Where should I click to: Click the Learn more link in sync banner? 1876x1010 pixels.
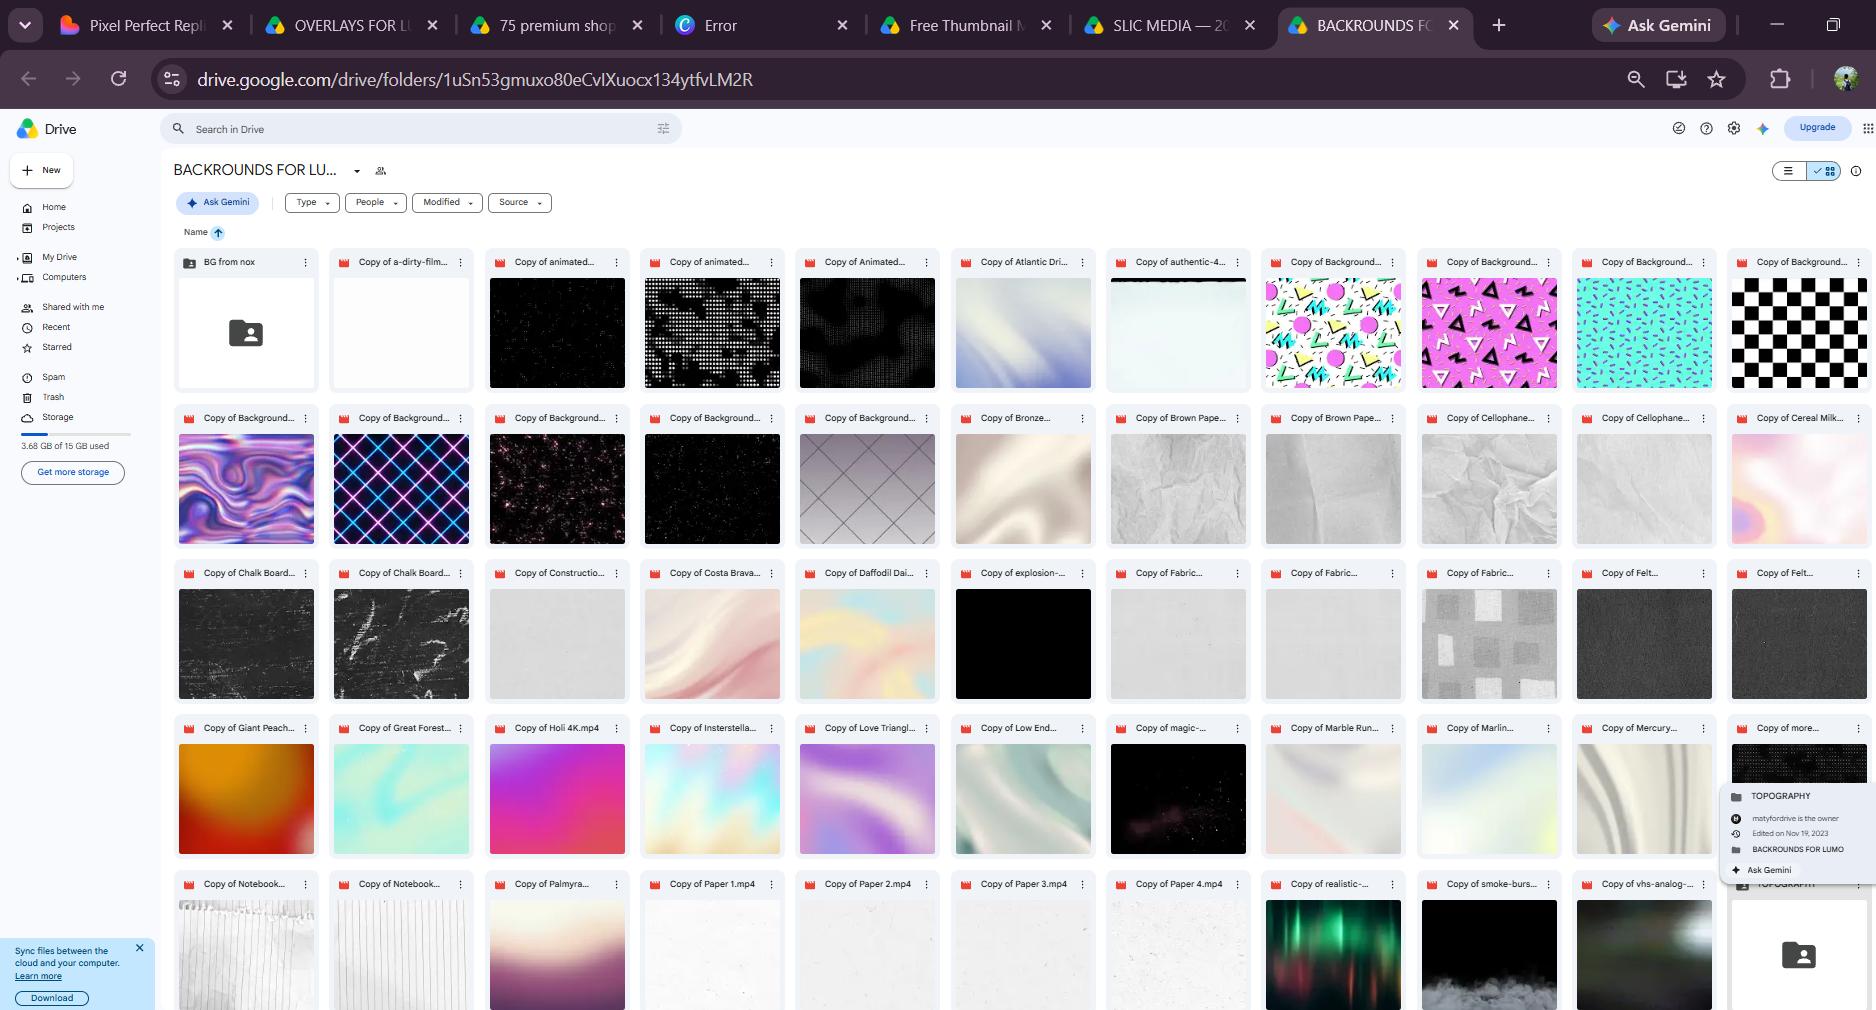[38, 977]
